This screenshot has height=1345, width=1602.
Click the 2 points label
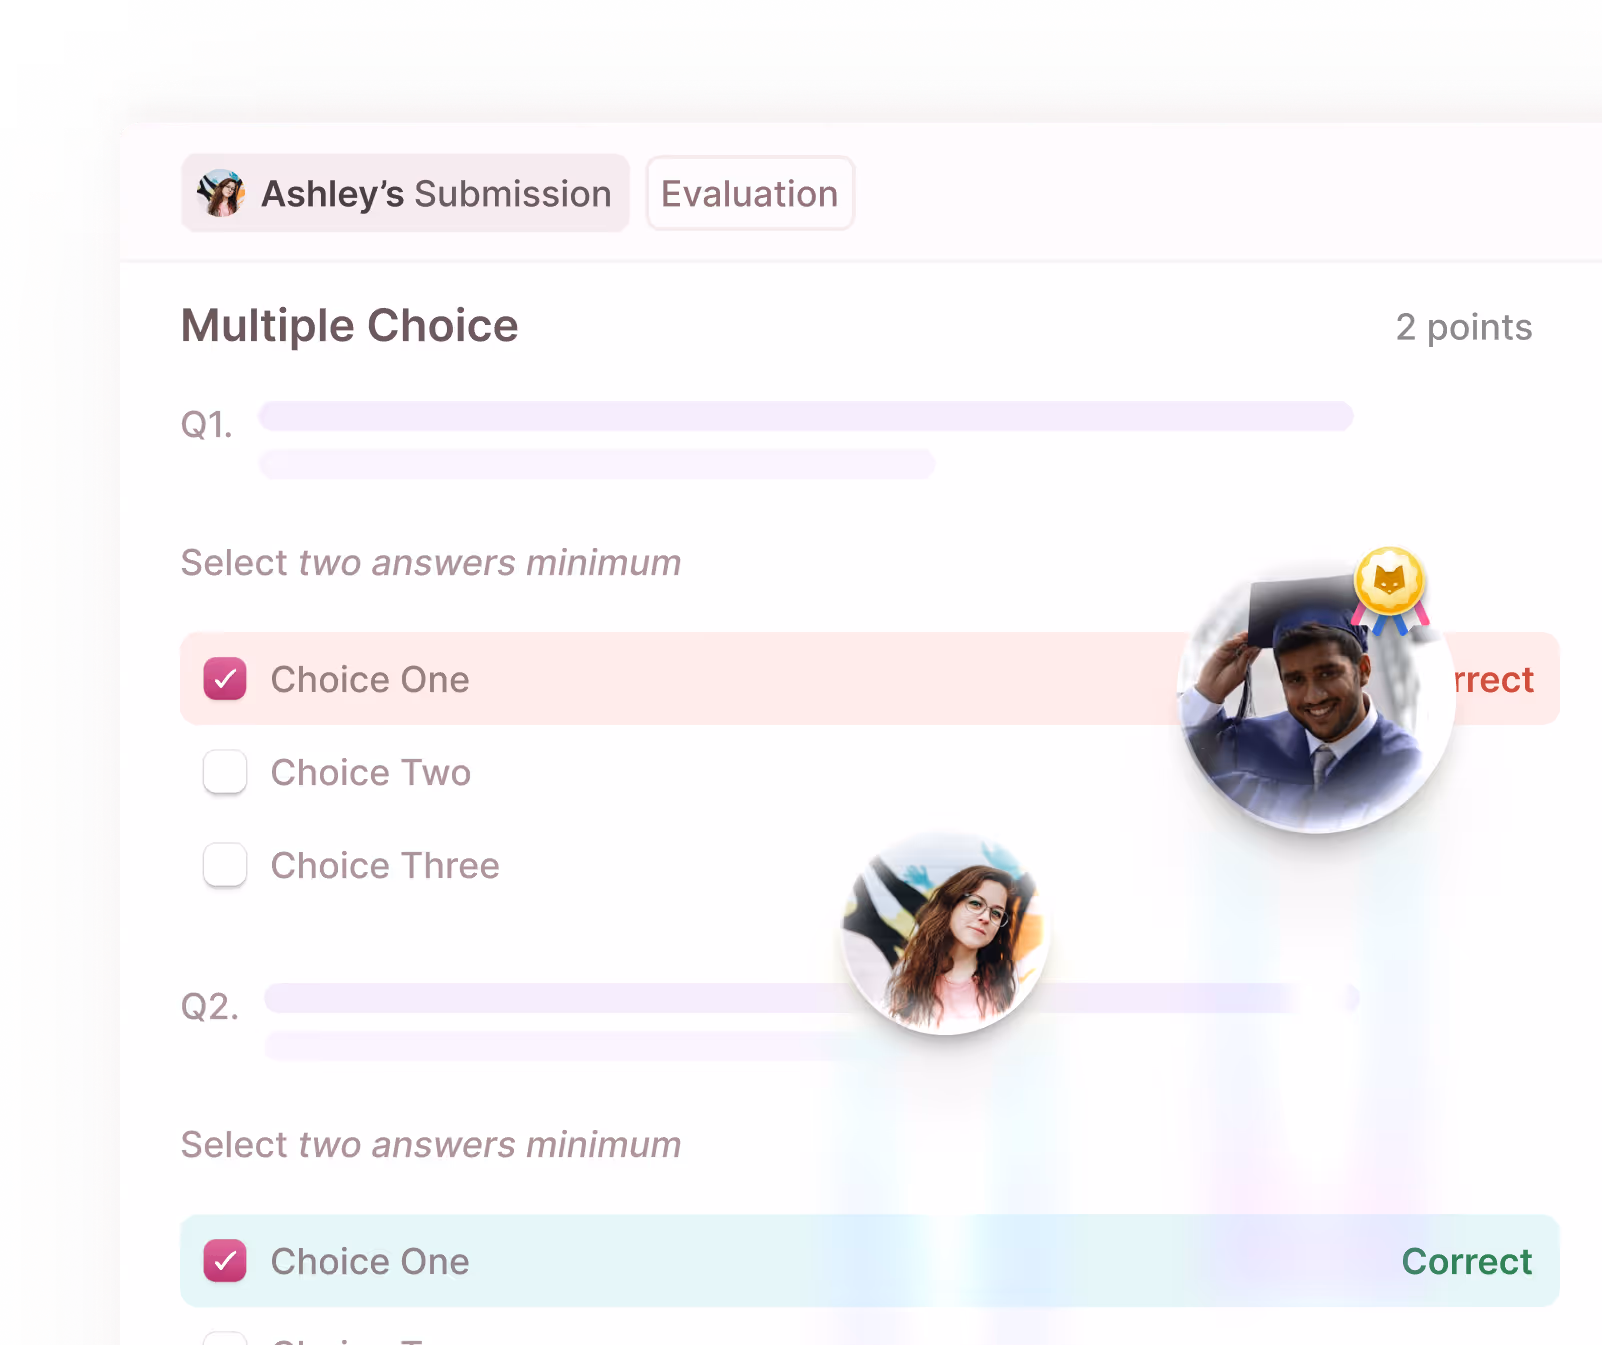(1464, 327)
